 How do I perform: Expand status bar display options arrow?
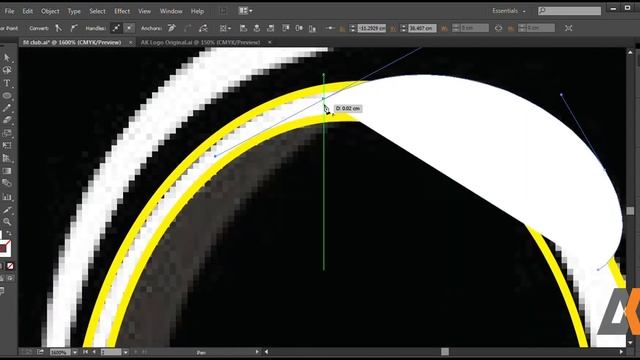point(257,352)
